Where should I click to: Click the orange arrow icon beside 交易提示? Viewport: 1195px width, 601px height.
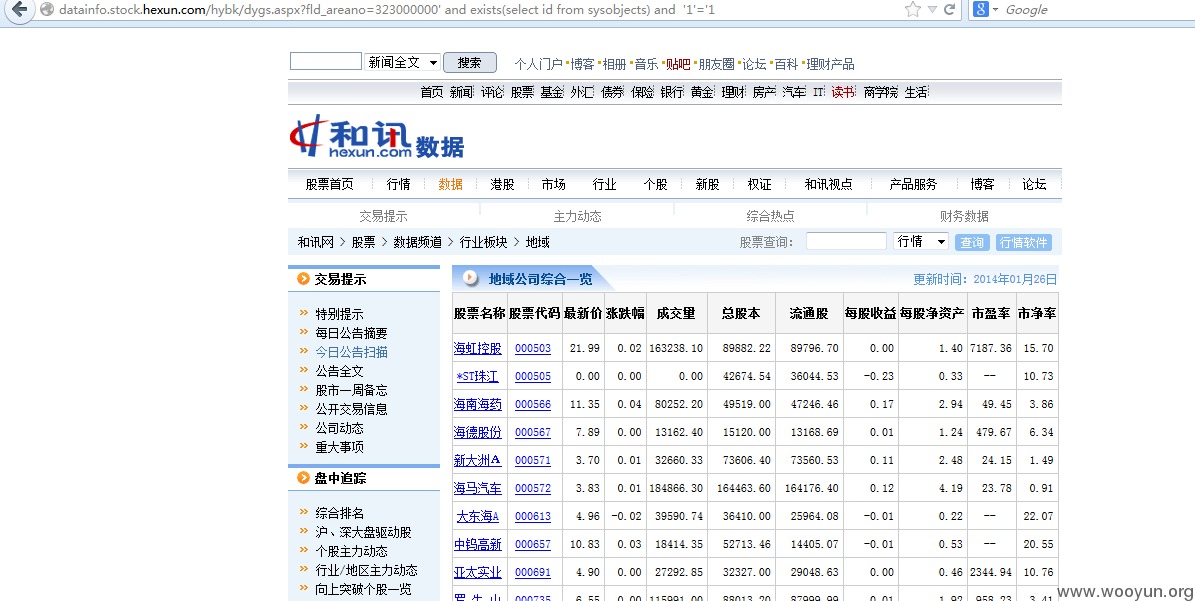click(303, 280)
